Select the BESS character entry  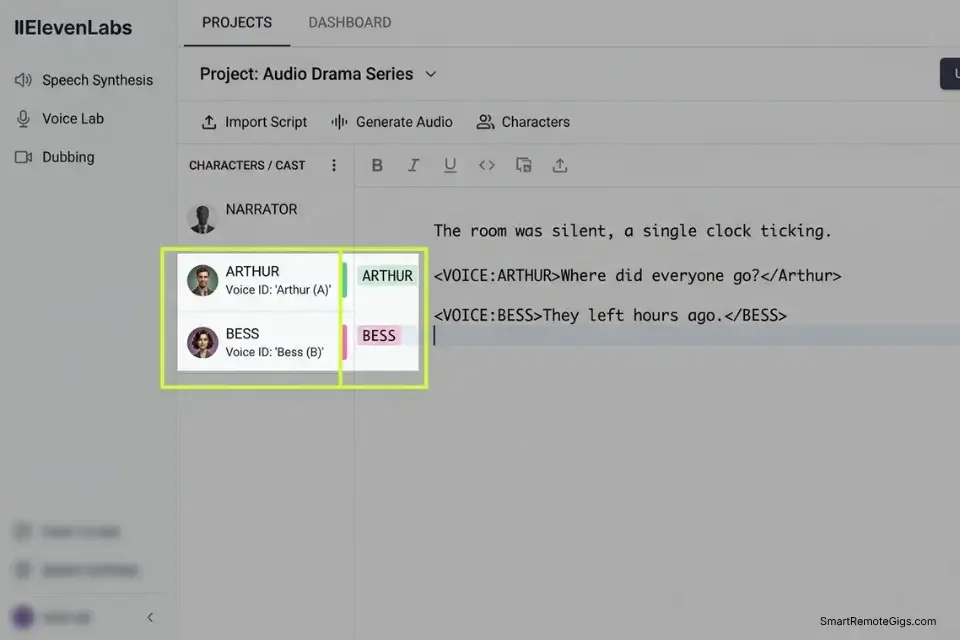click(x=258, y=342)
